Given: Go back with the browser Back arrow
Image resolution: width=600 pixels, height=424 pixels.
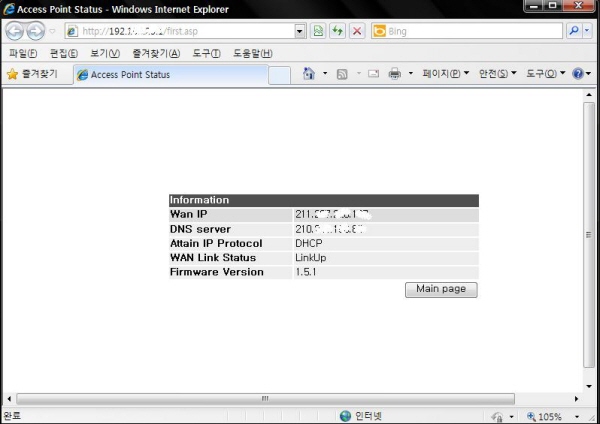Looking at the screenshot, I should [x=15, y=31].
